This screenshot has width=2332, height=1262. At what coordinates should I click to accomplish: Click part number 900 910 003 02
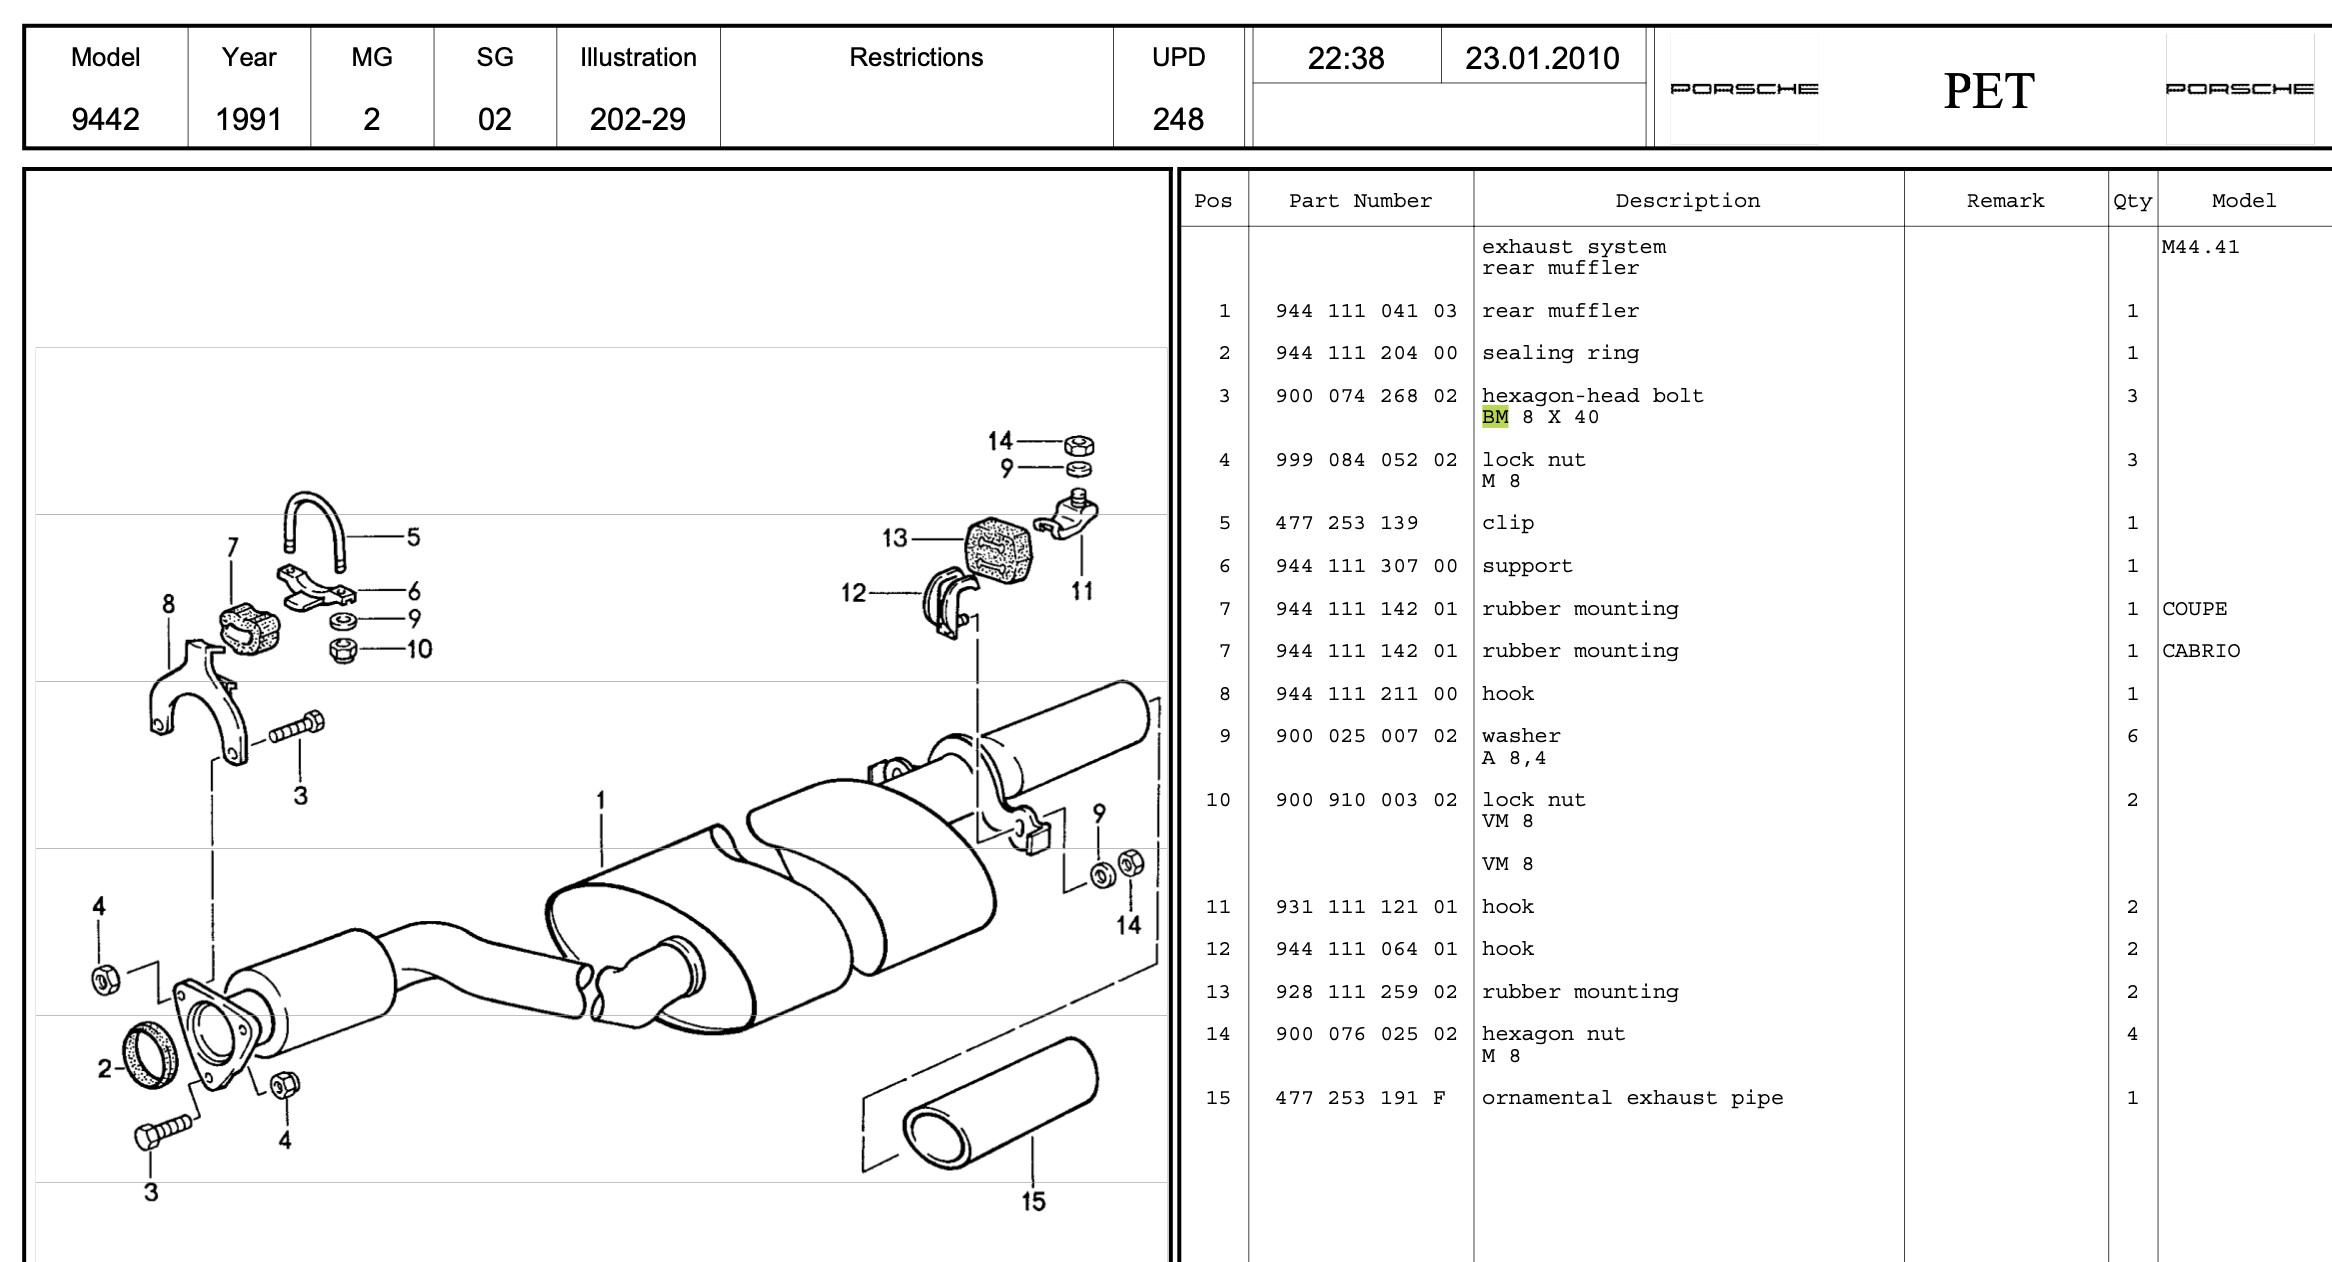coord(1366,800)
